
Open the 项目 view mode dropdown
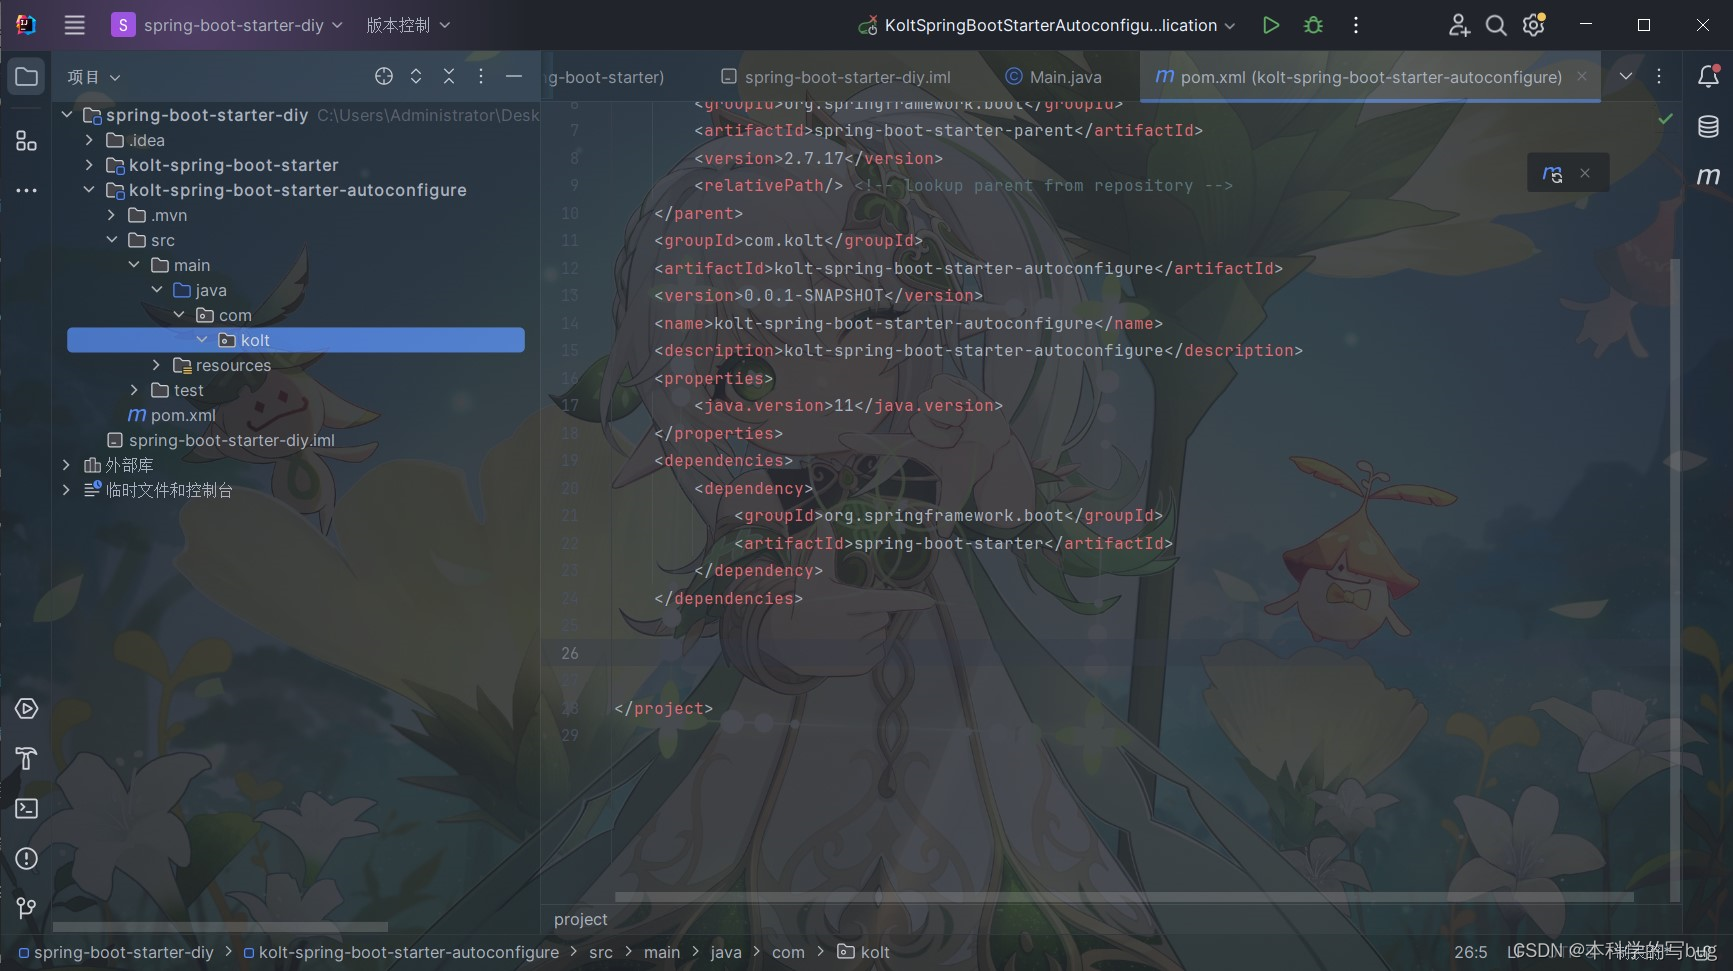(93, 77)
